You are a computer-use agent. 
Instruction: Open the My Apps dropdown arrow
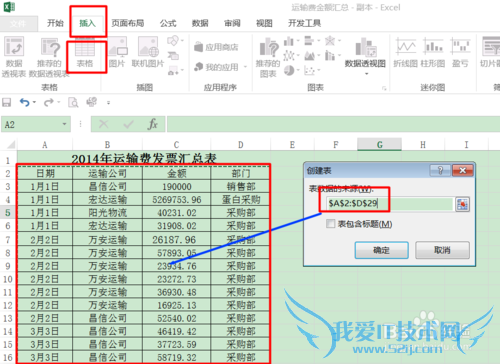245,67
